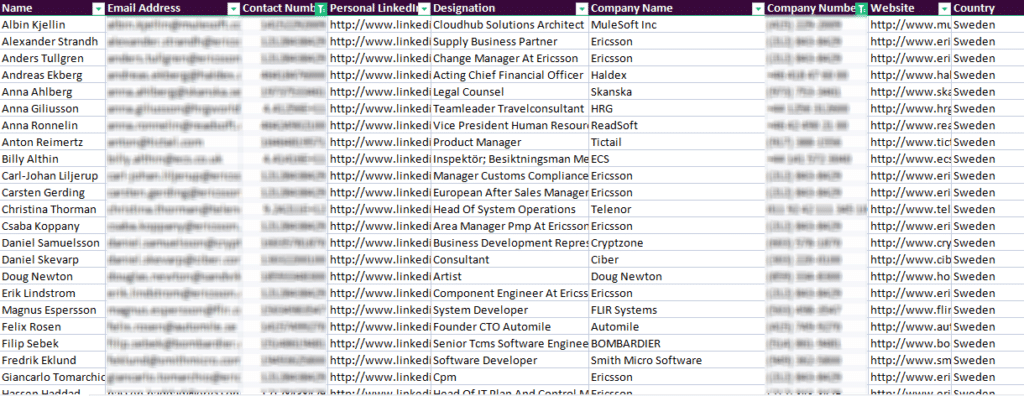Select the cell 'Christina Thorman'
1024x396 pixels.
tap(52, 209)
